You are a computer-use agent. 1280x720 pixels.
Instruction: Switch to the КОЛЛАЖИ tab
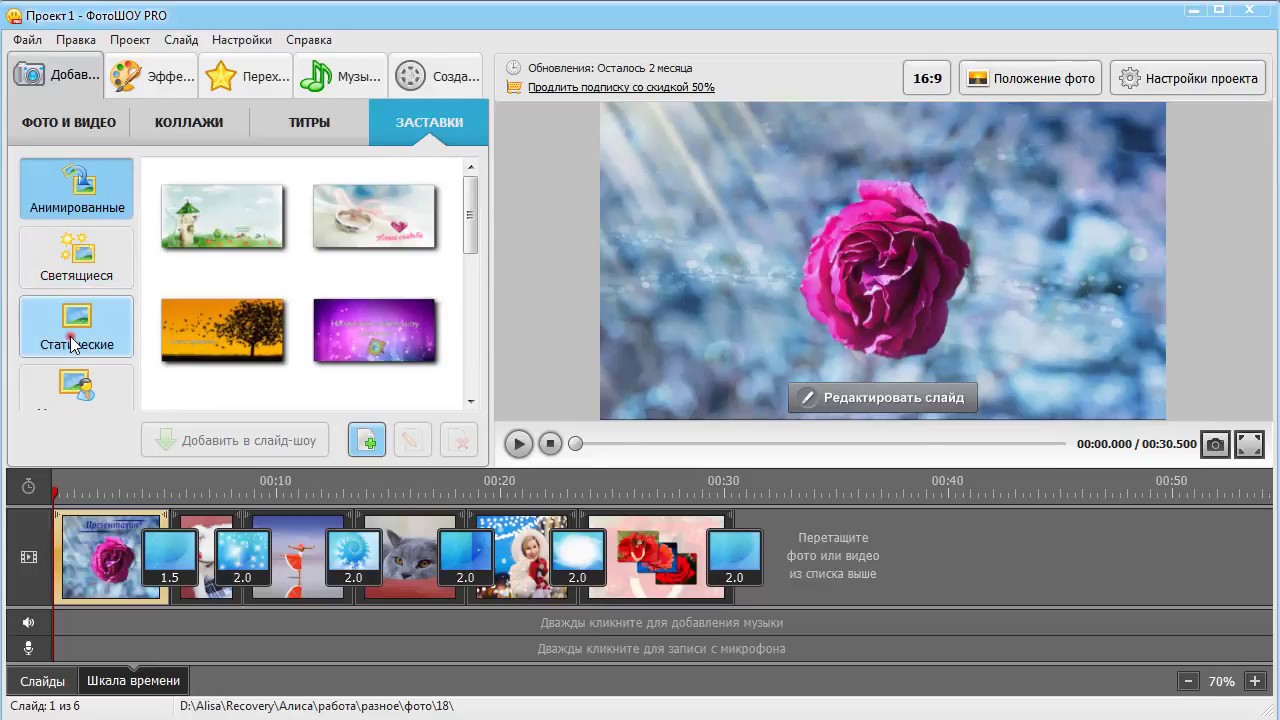click(189, 122)
